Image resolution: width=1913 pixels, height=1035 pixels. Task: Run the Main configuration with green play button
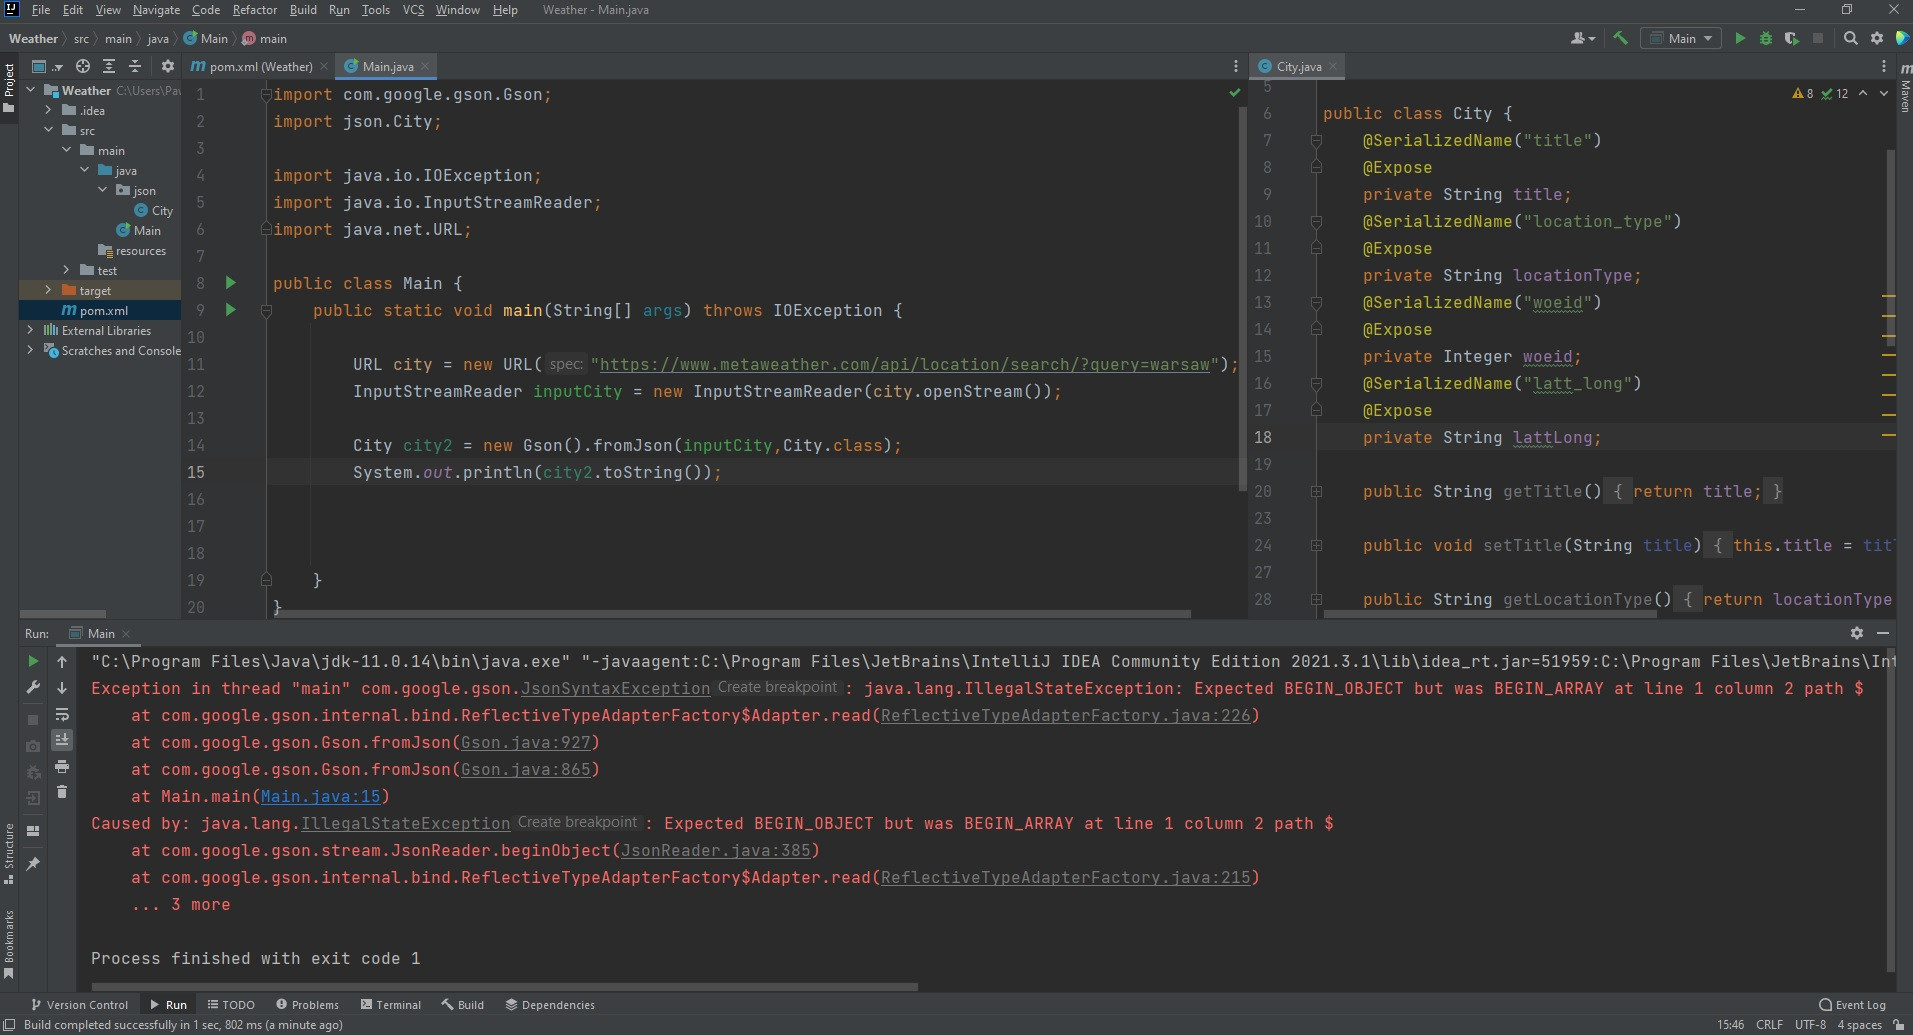tap(1741, 38)
